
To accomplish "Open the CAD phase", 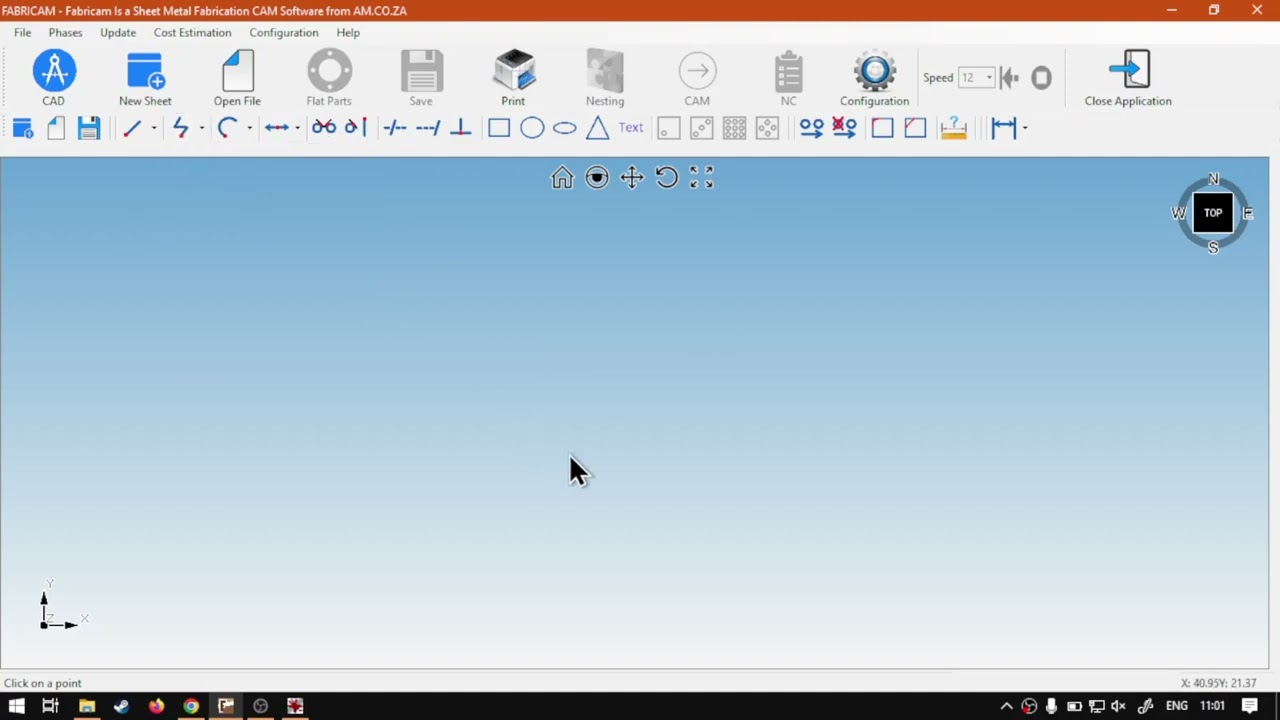I will point(54,78).
